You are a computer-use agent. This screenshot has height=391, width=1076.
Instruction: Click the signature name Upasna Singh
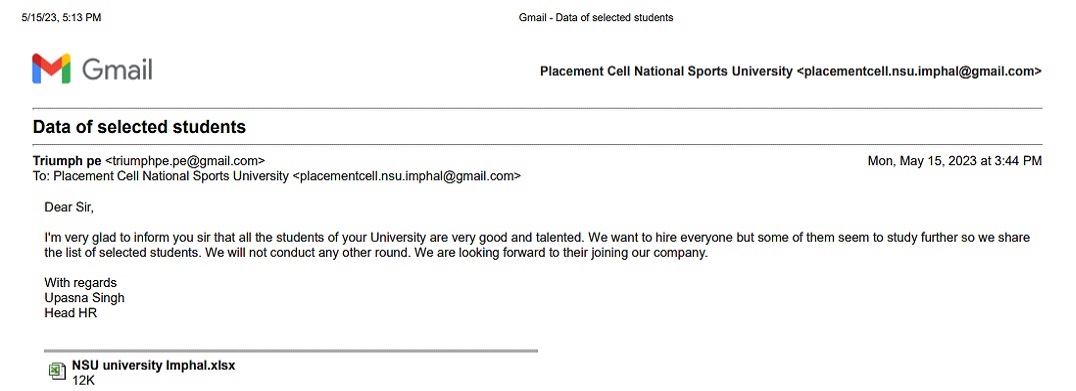click(x=84, y=298)
